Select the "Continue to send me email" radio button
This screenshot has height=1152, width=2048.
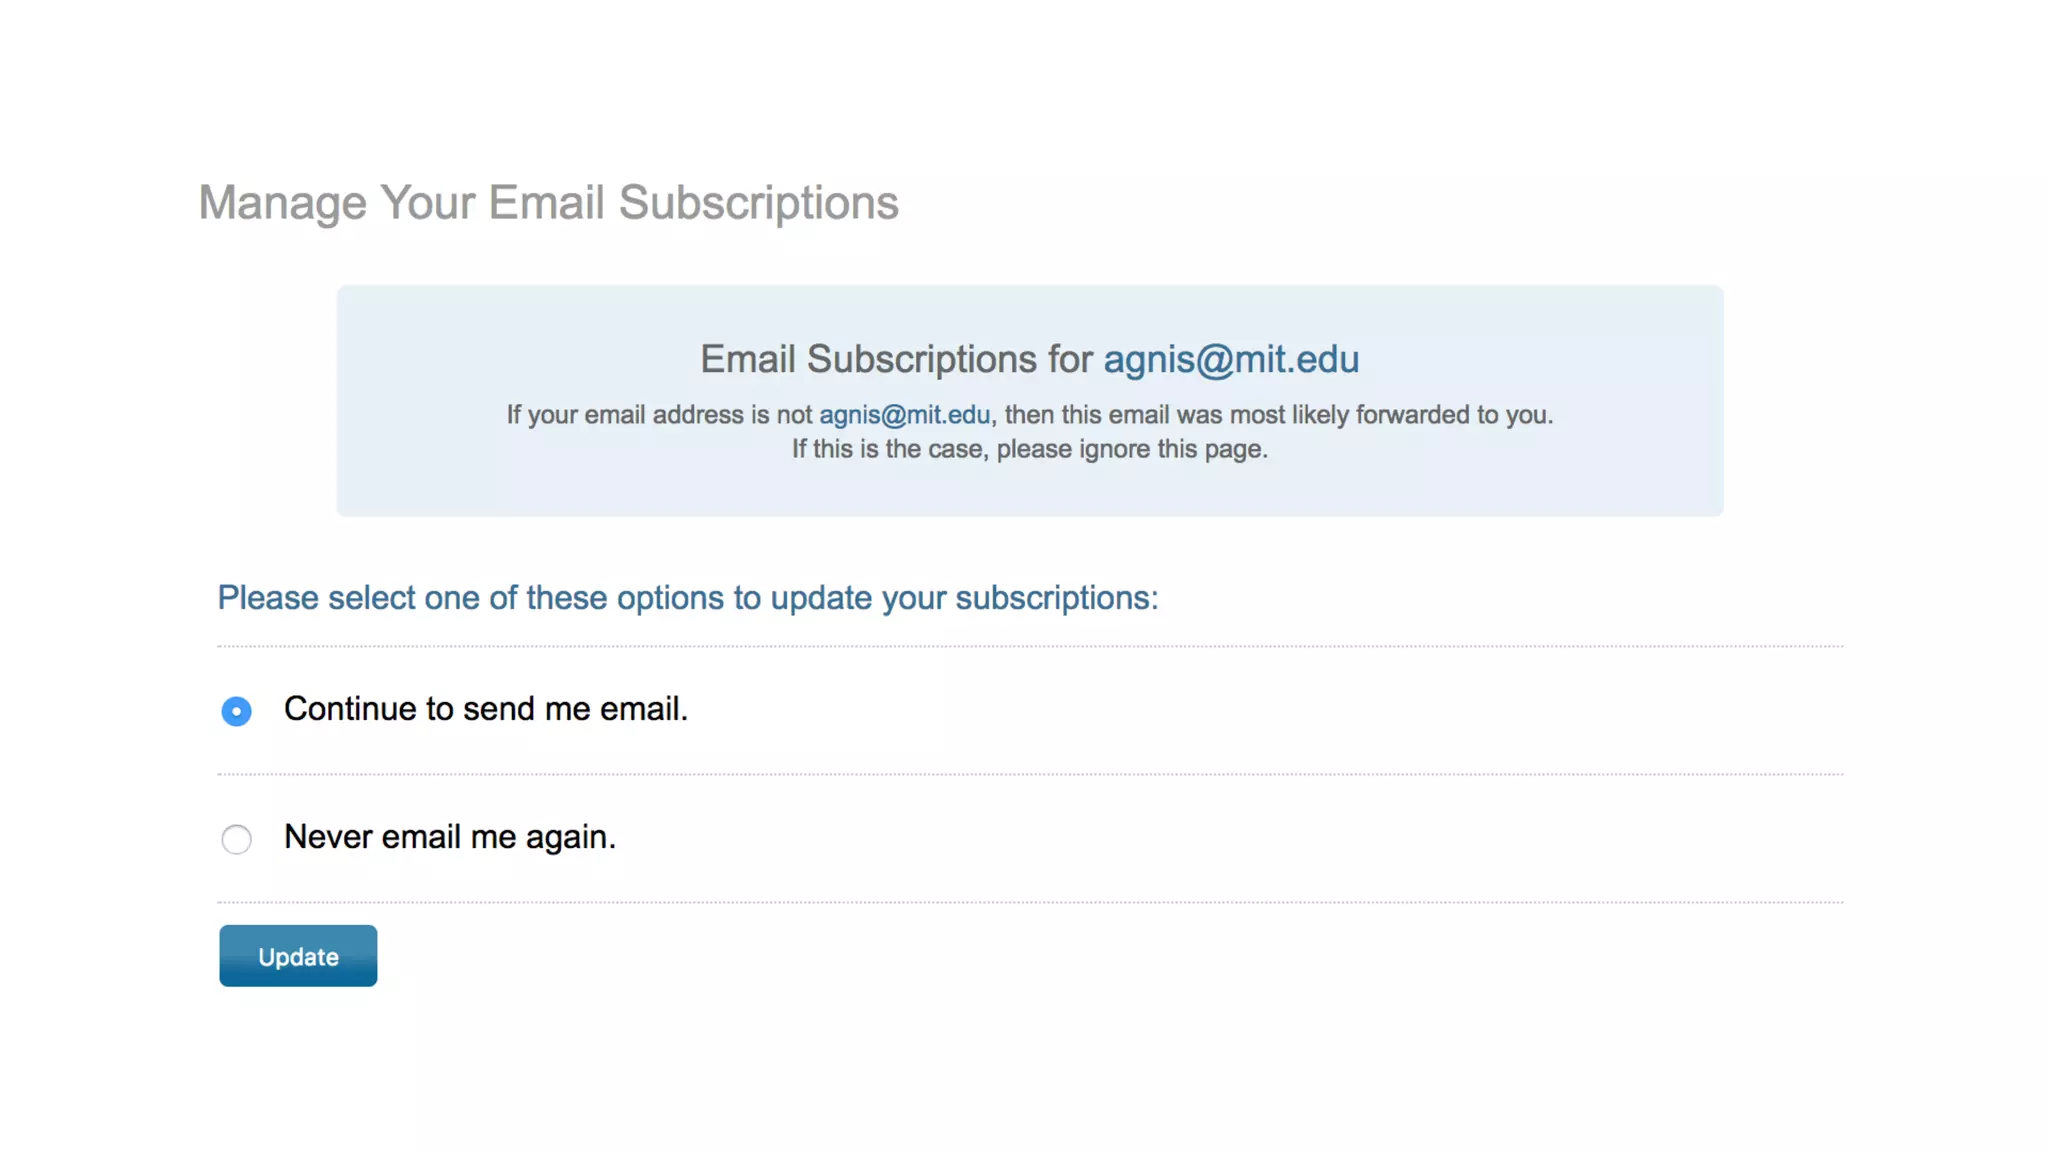pos(236,711)
